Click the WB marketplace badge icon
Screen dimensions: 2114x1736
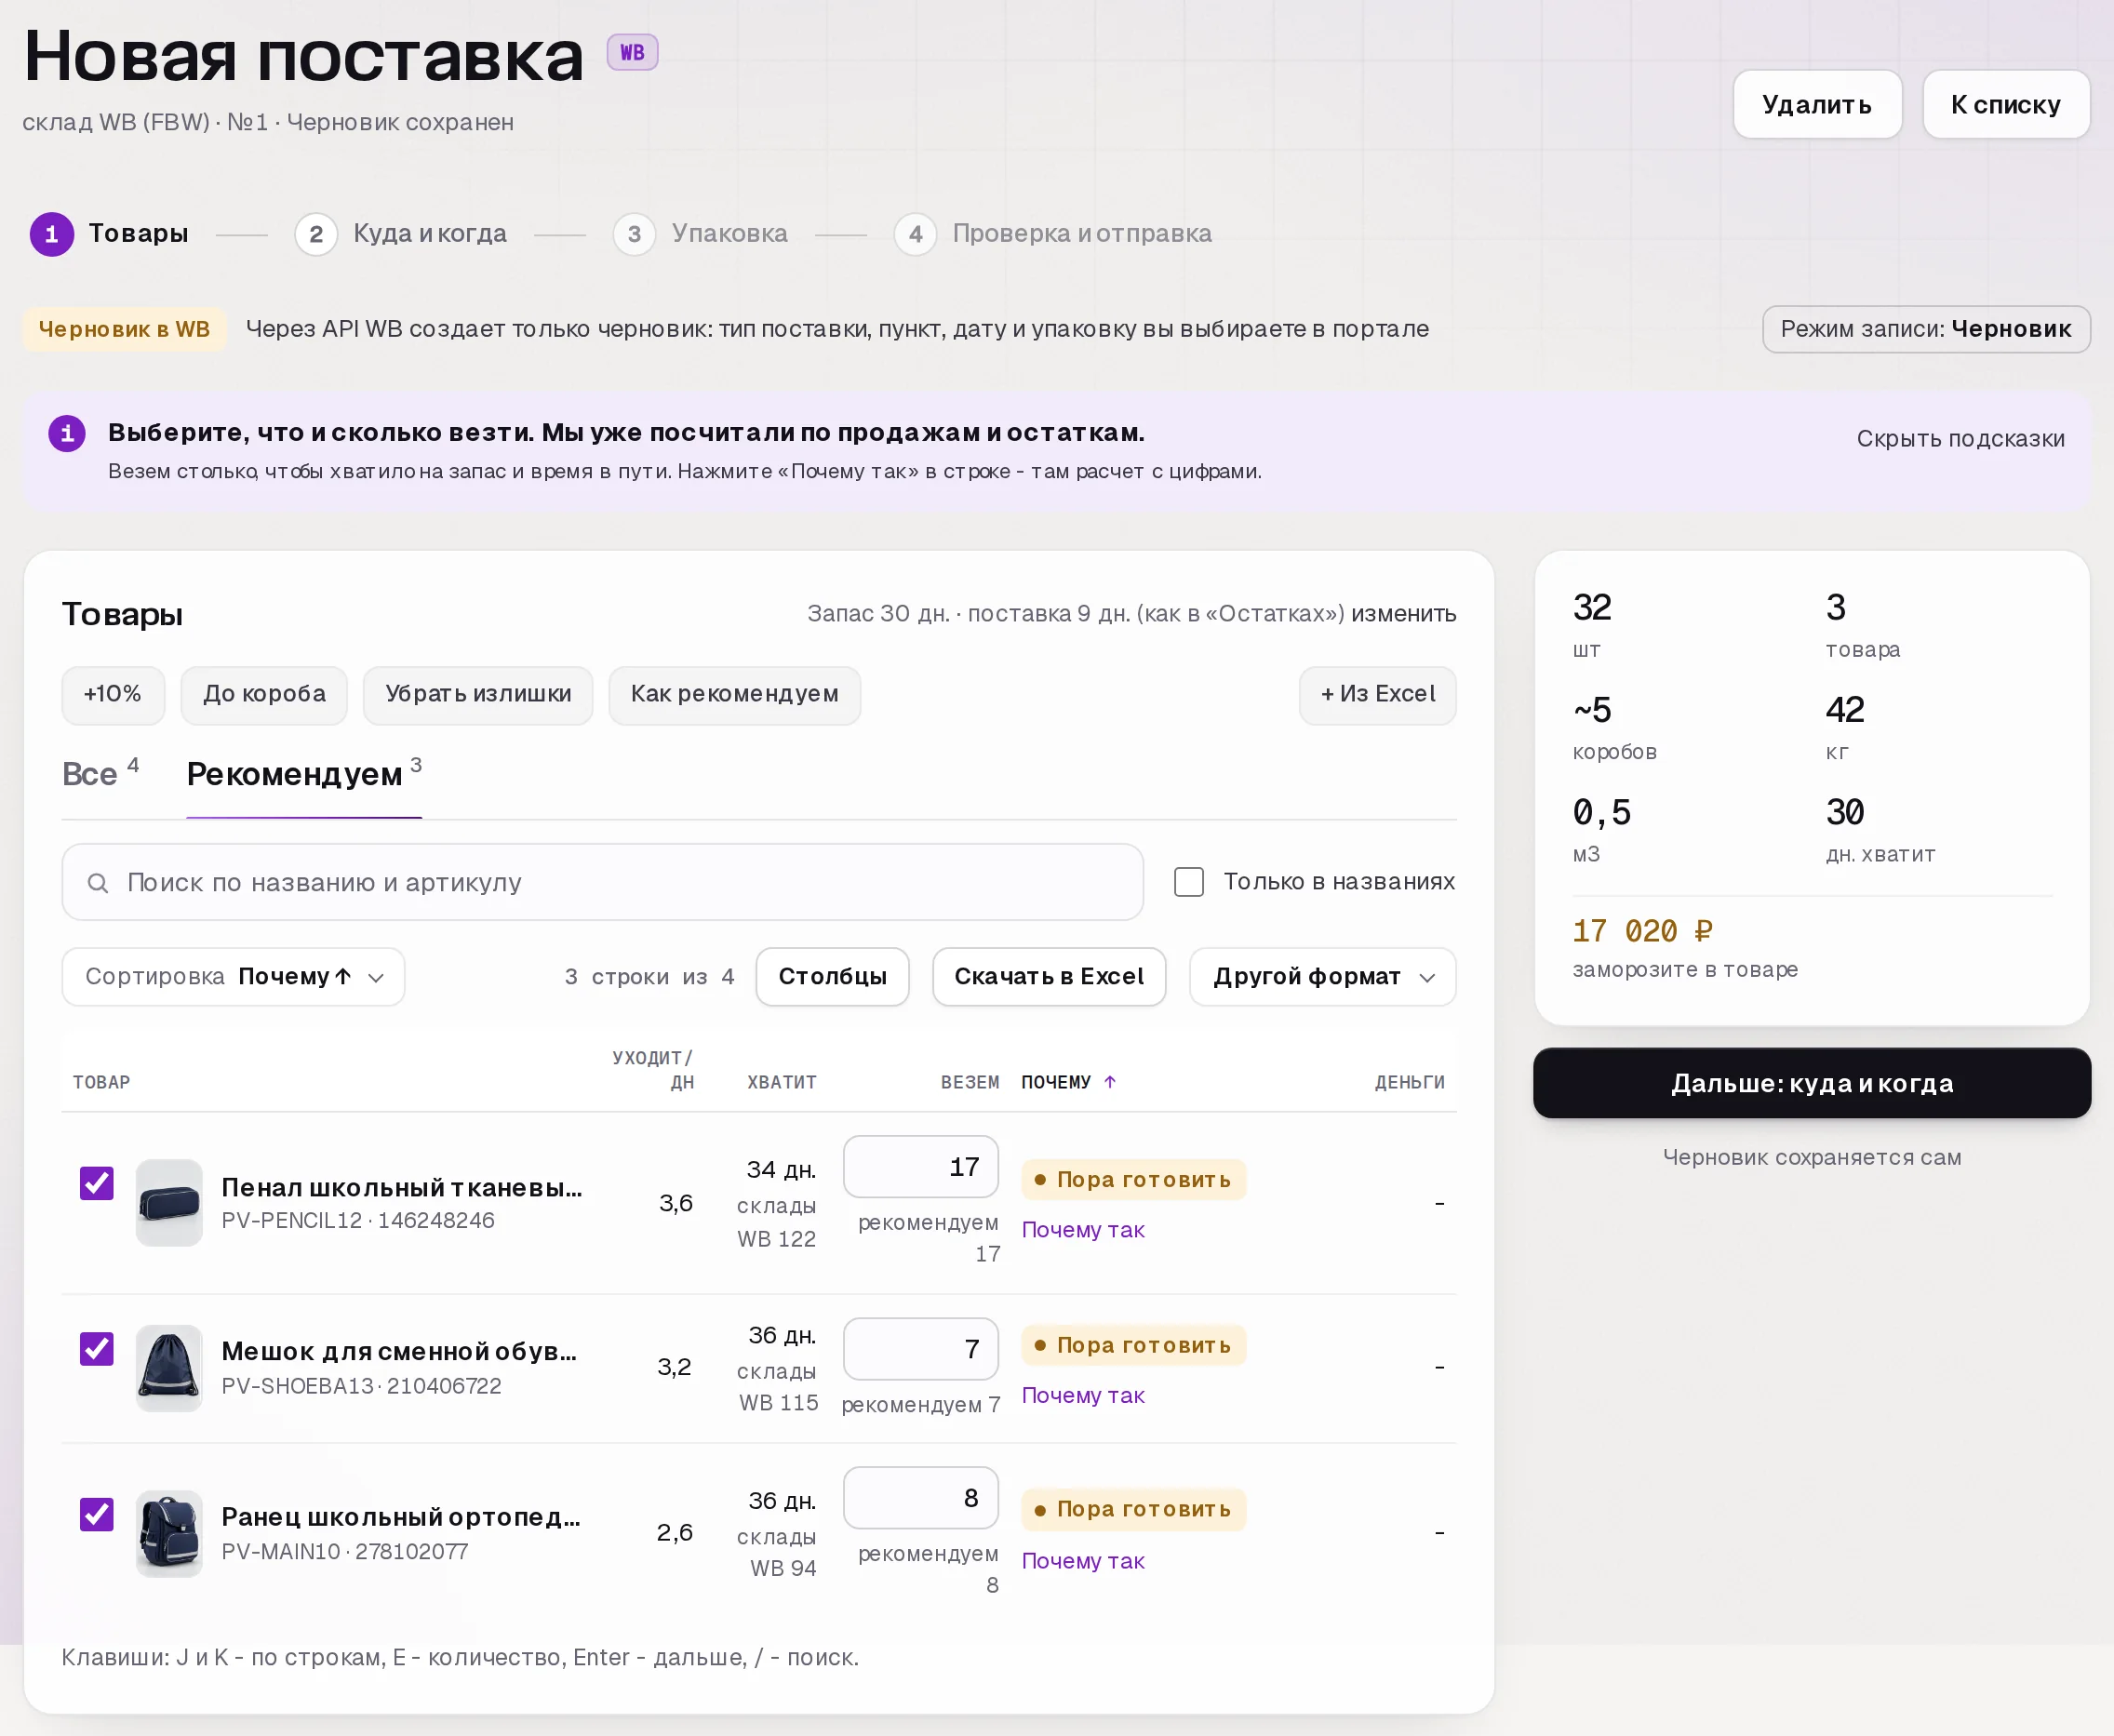(632, 52)
